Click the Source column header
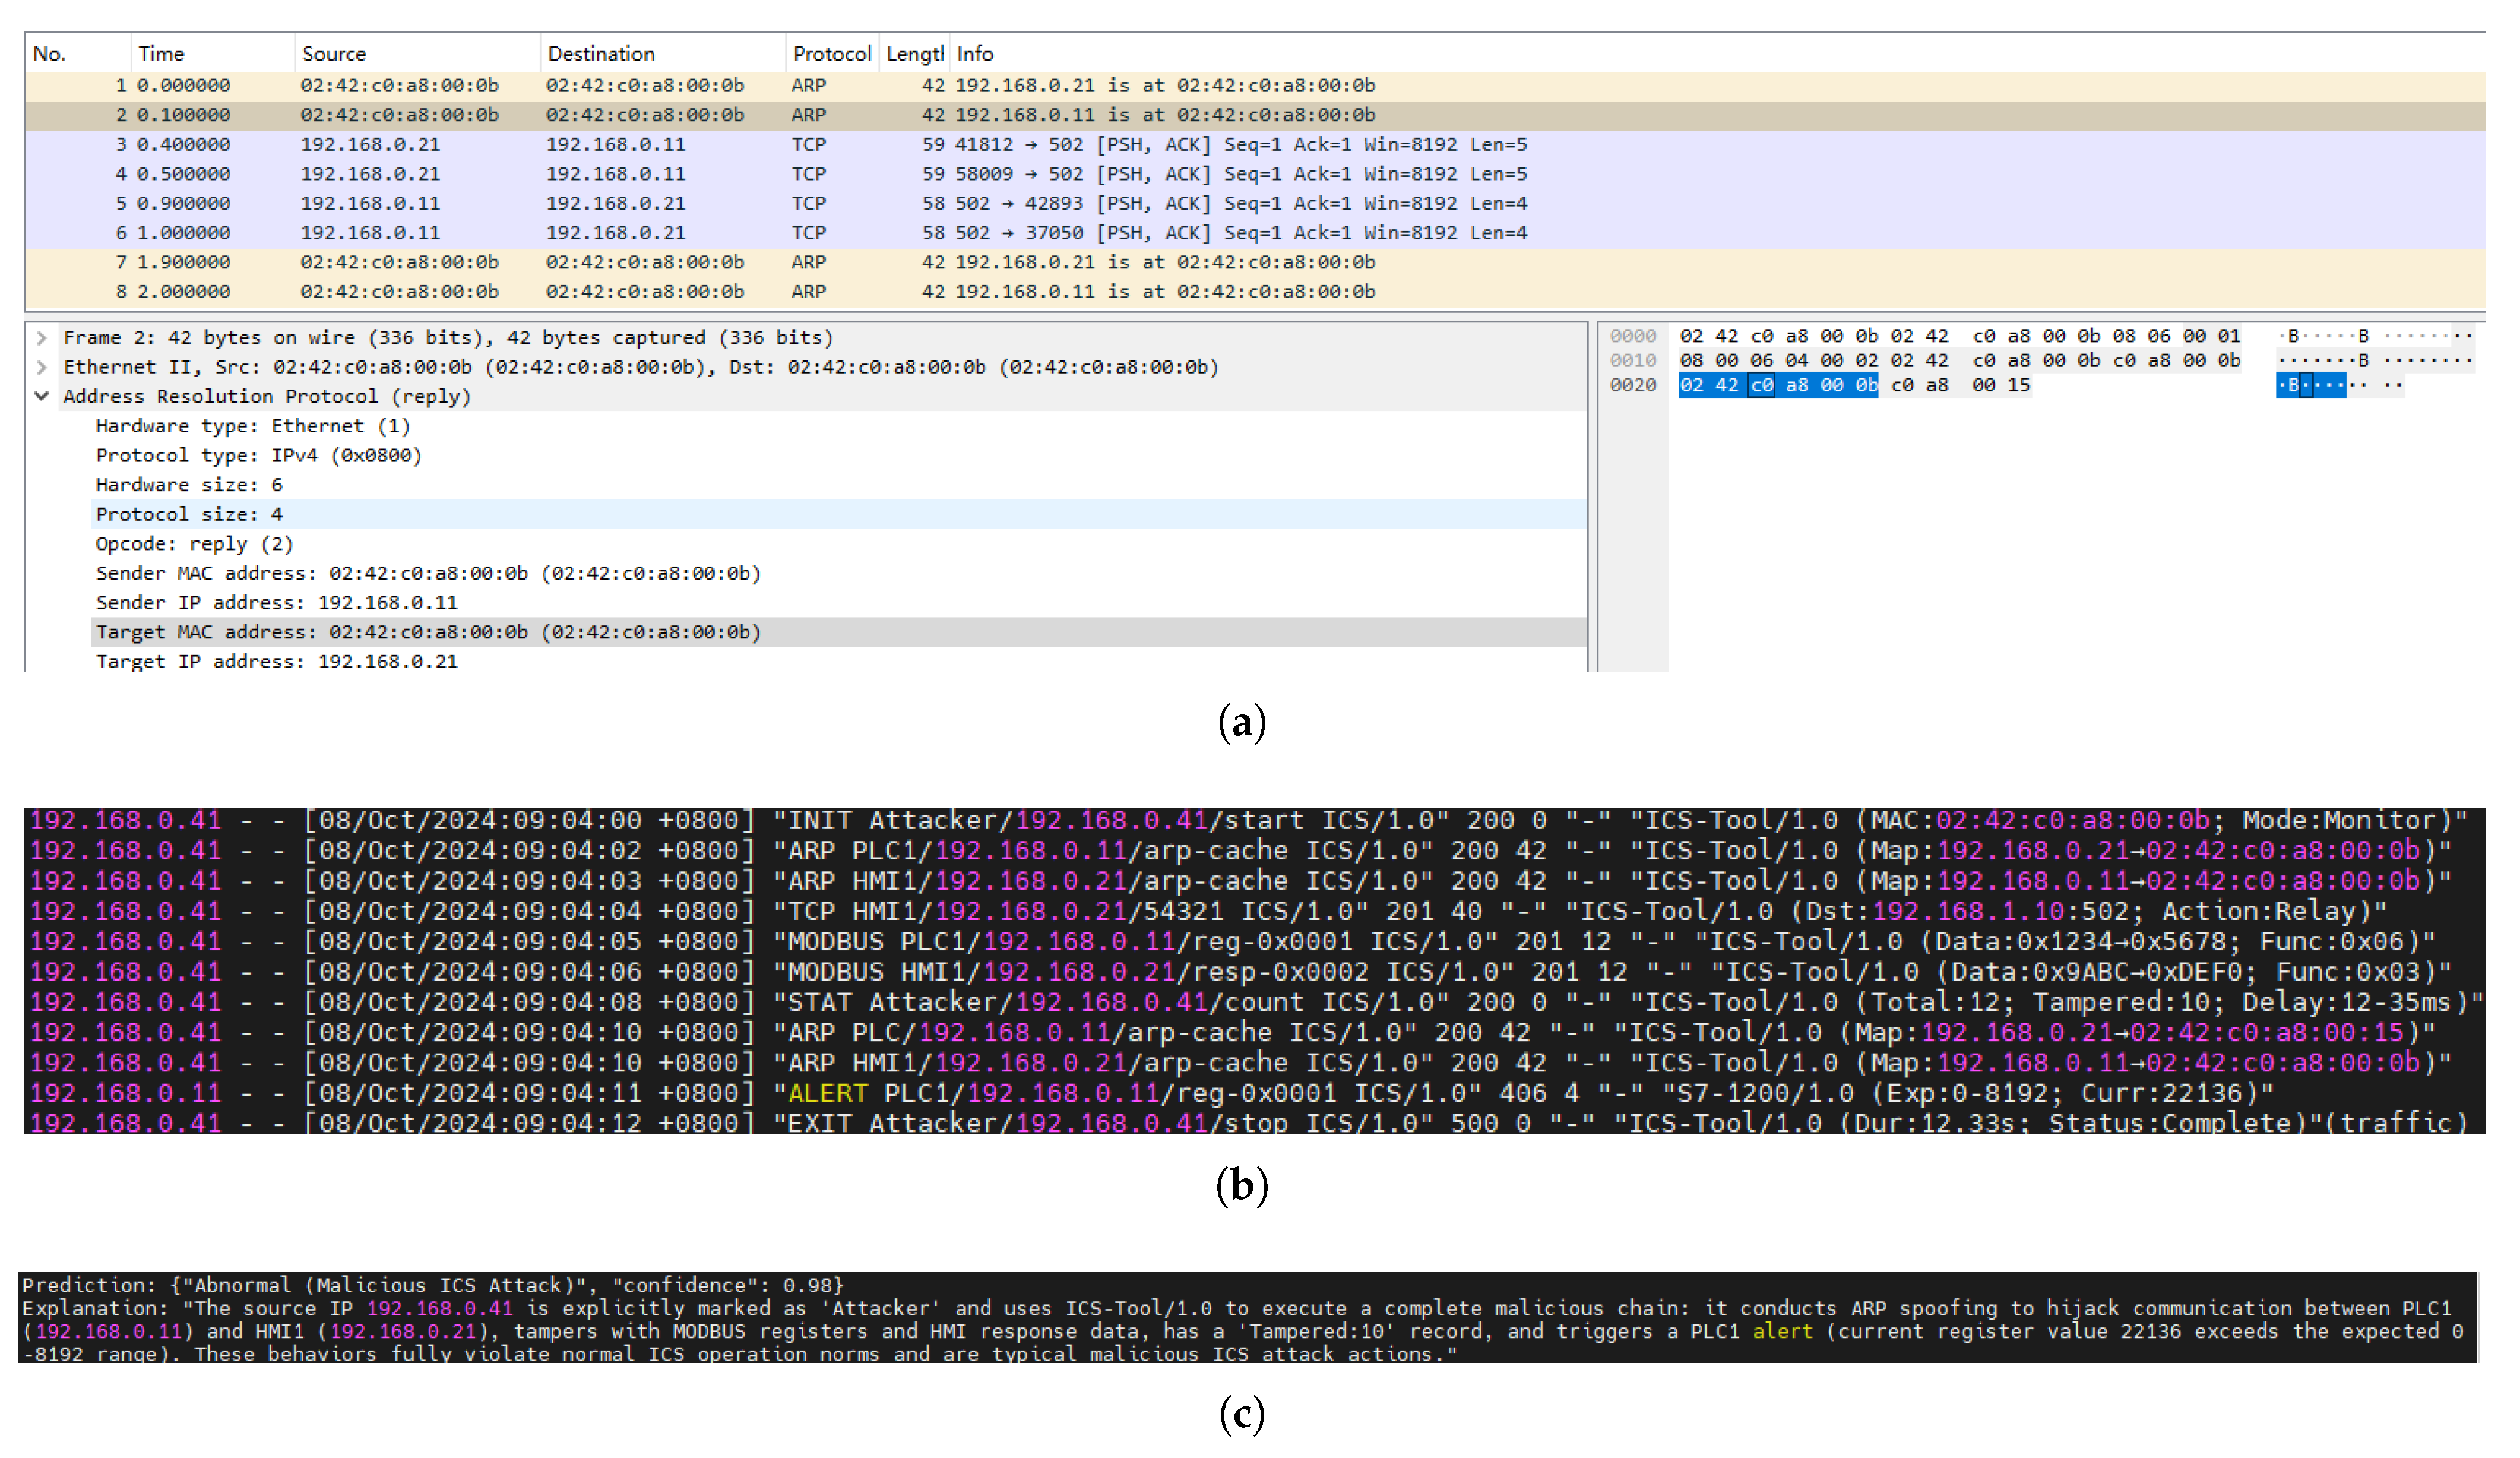2520x1458 pixels. [334, 54]
